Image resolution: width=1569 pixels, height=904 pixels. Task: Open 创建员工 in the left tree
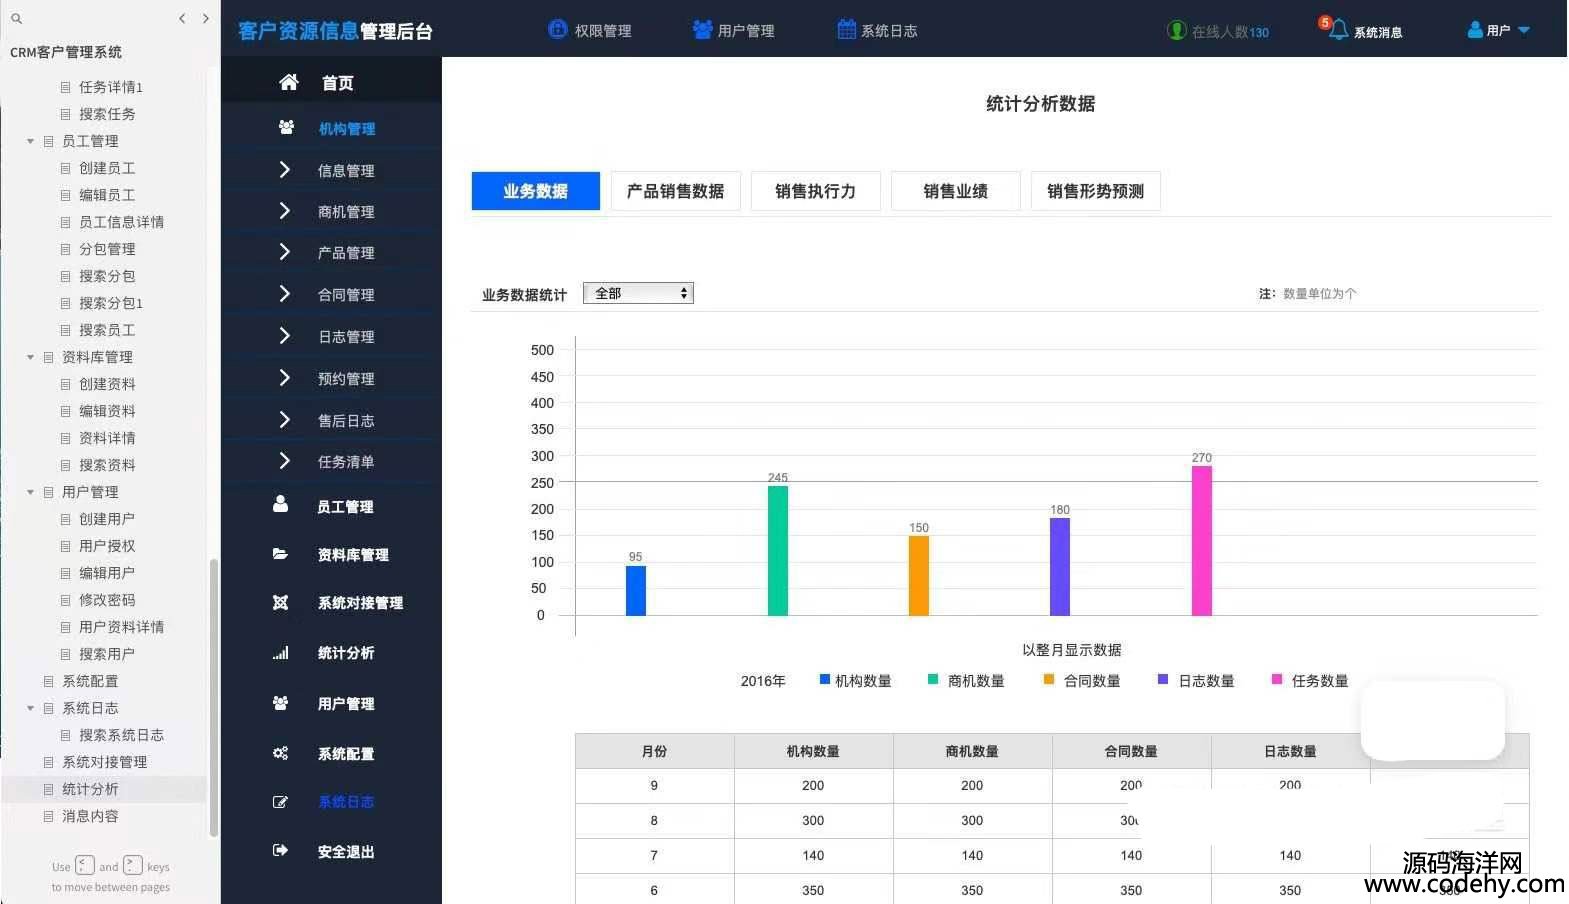[x=107, y=168]
